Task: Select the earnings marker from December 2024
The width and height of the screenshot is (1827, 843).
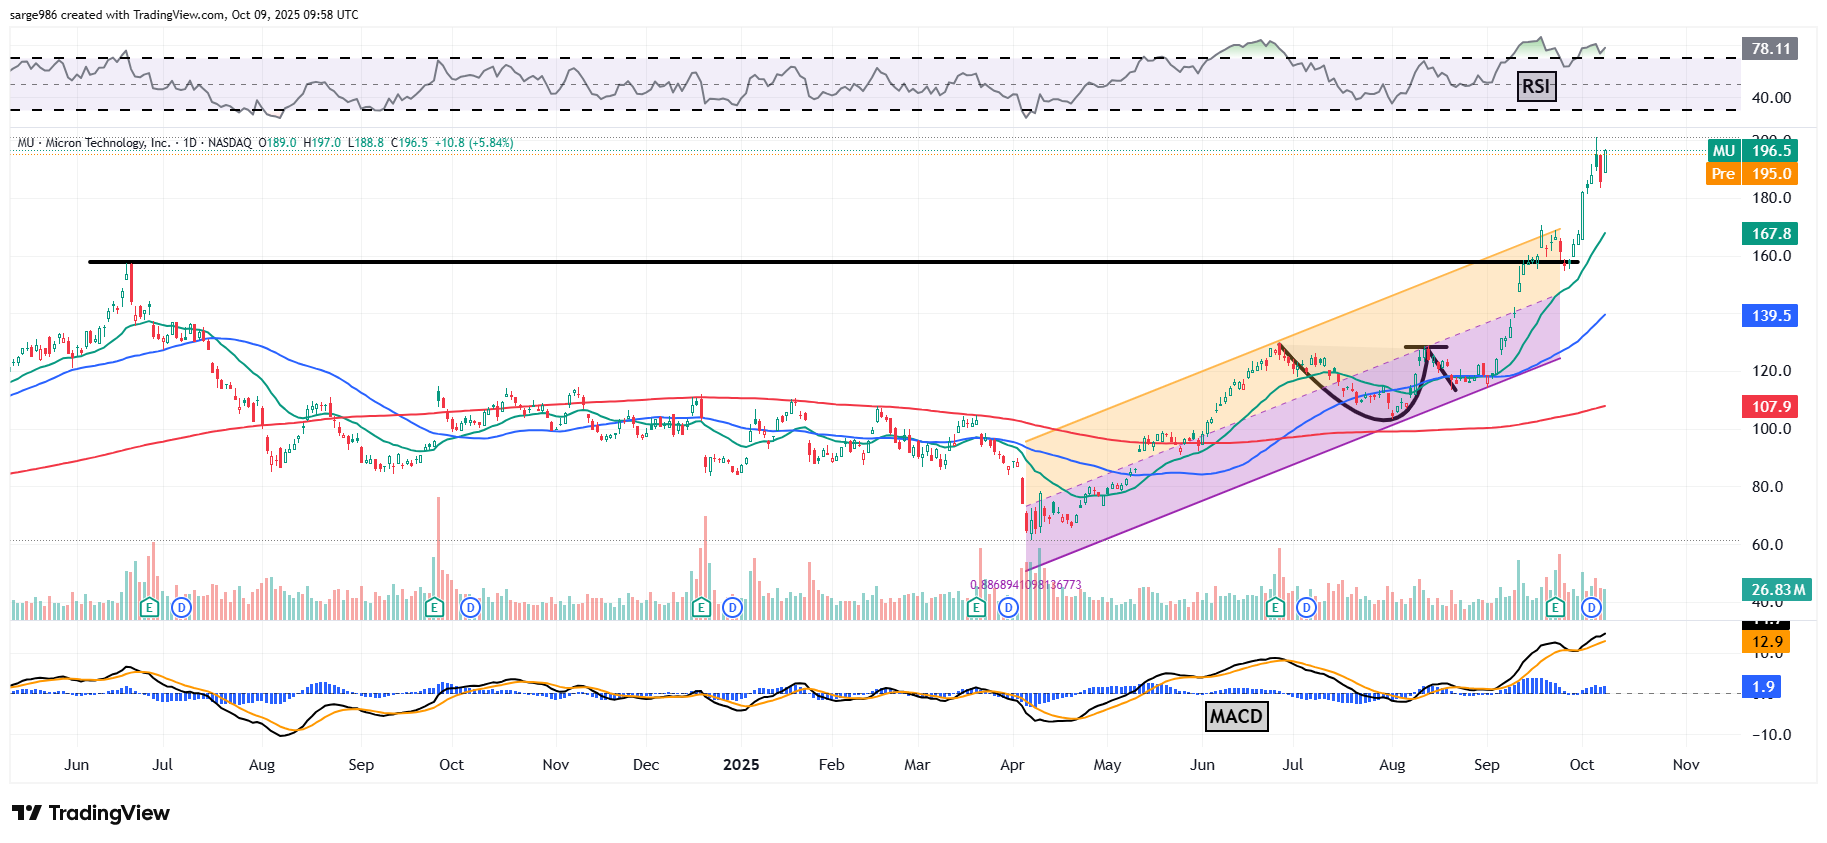Action: pos(701,607)
